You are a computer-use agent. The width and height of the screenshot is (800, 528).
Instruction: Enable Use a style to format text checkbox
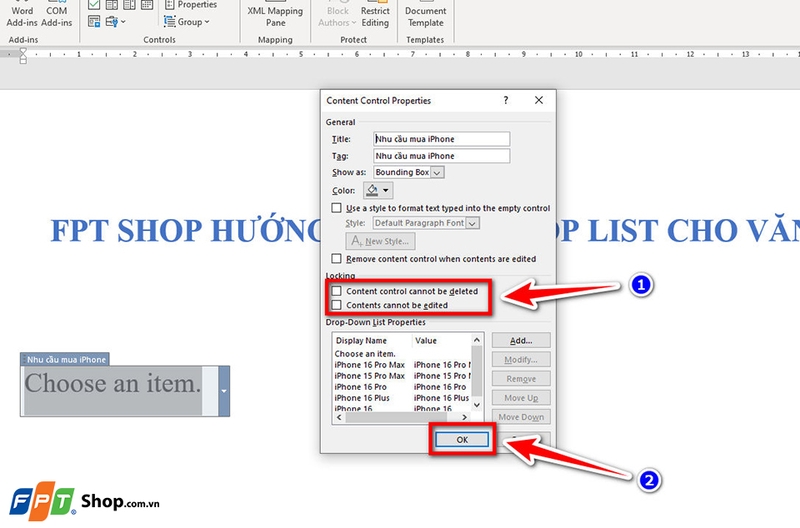pos(336,208)
